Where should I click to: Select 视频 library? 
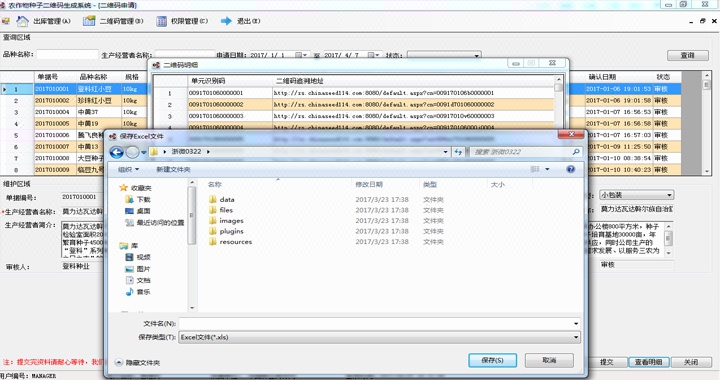(x=143, y=257)
